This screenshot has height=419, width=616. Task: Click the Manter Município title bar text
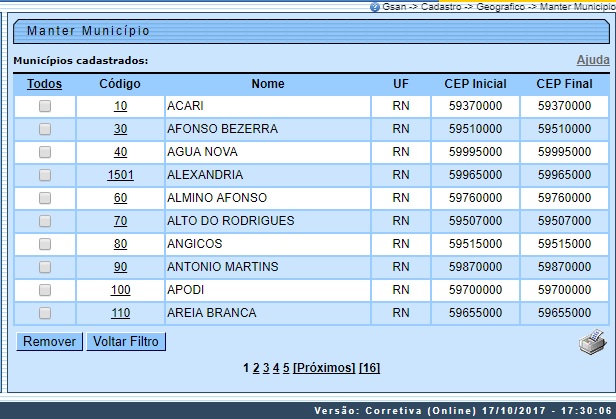coord(88,31)
